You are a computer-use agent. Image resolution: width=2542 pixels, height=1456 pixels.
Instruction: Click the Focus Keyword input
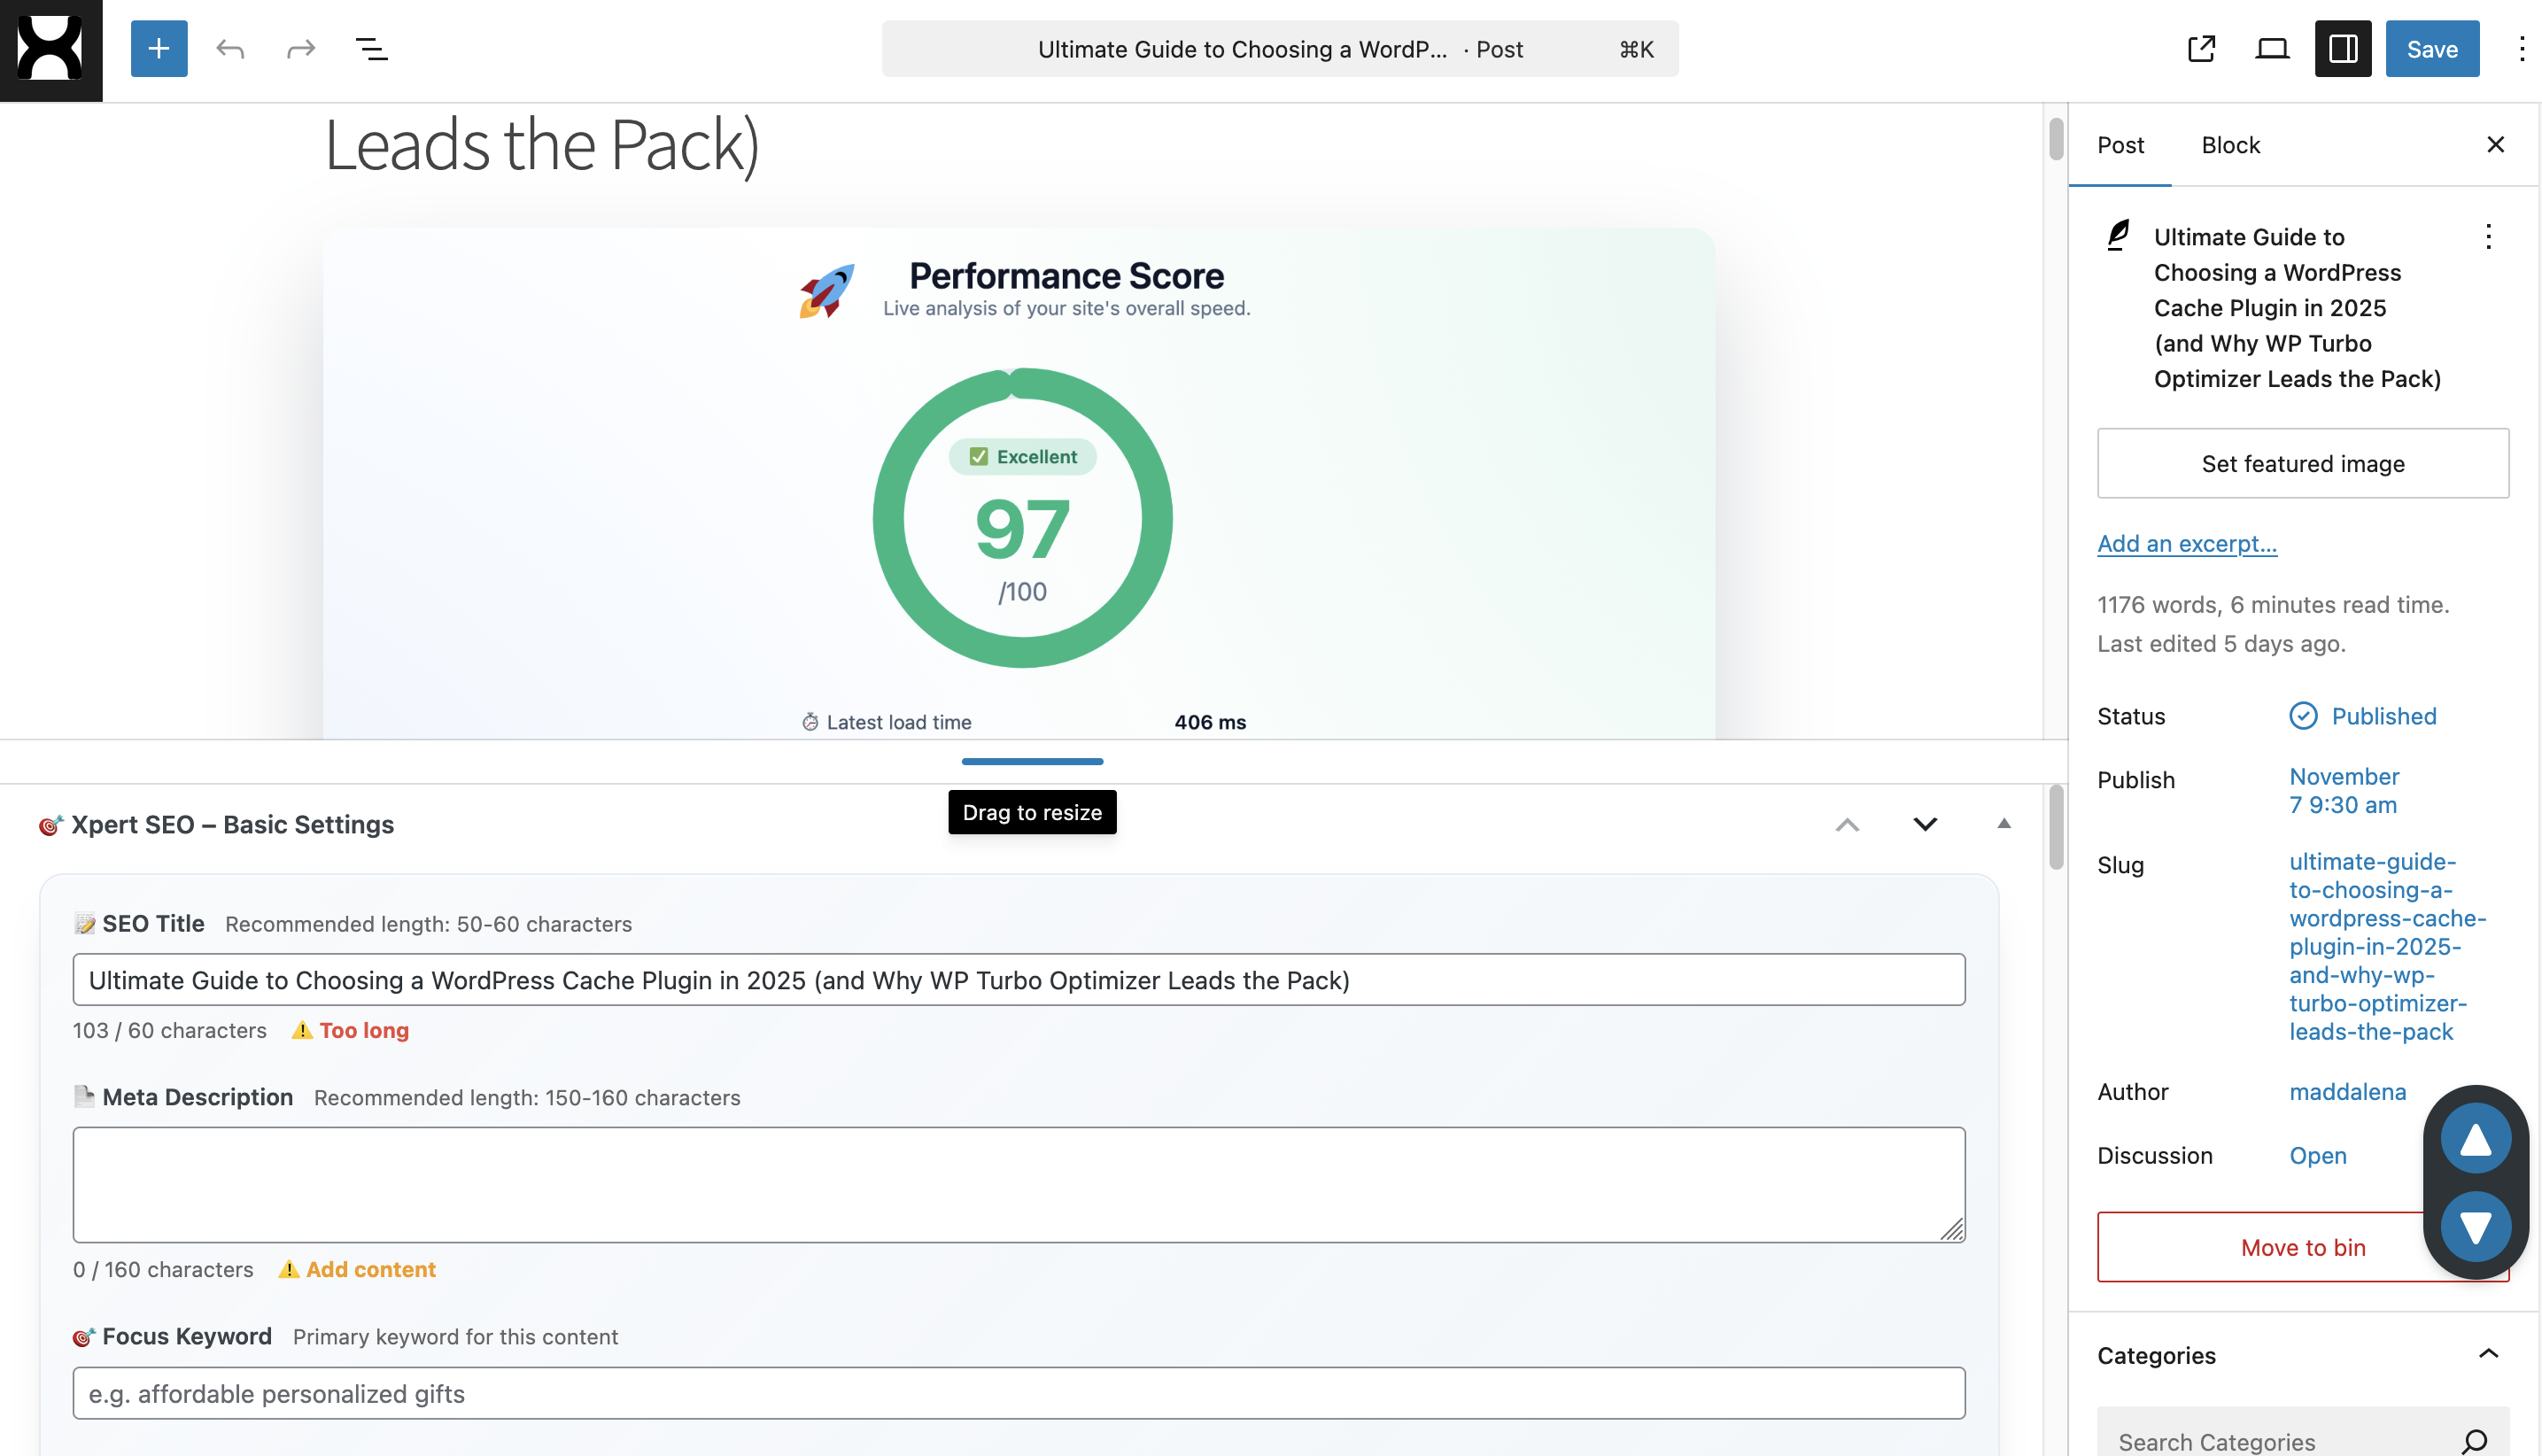point(1019,1393)
